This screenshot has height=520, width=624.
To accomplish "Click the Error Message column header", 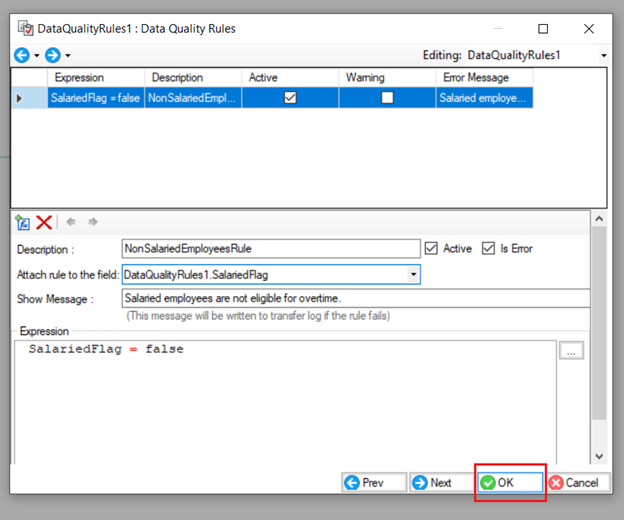I will pos(483,77).
